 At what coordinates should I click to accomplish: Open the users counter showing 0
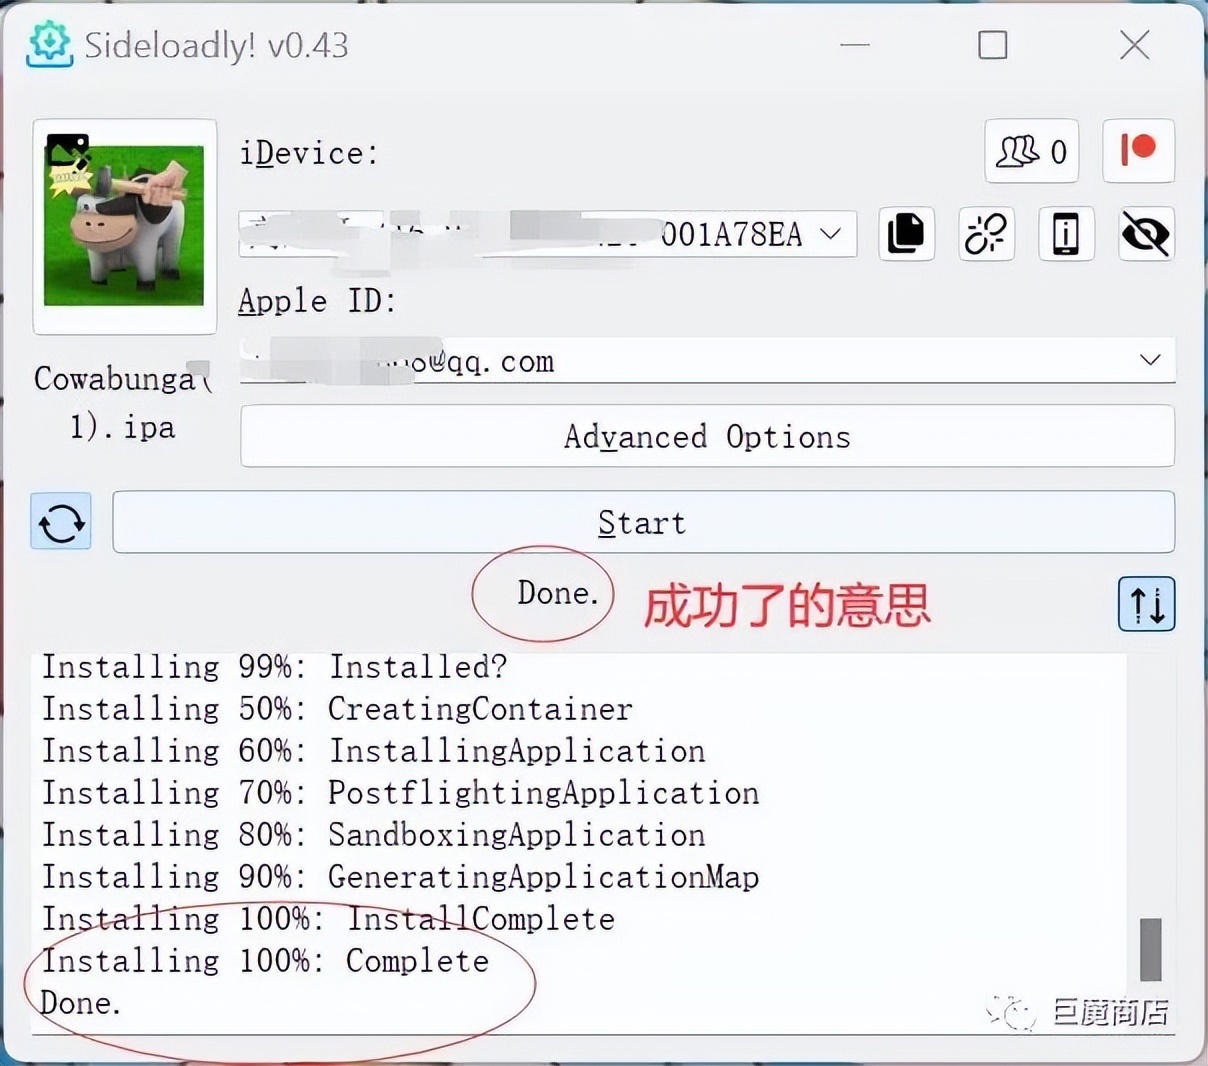pos(1032,151)
